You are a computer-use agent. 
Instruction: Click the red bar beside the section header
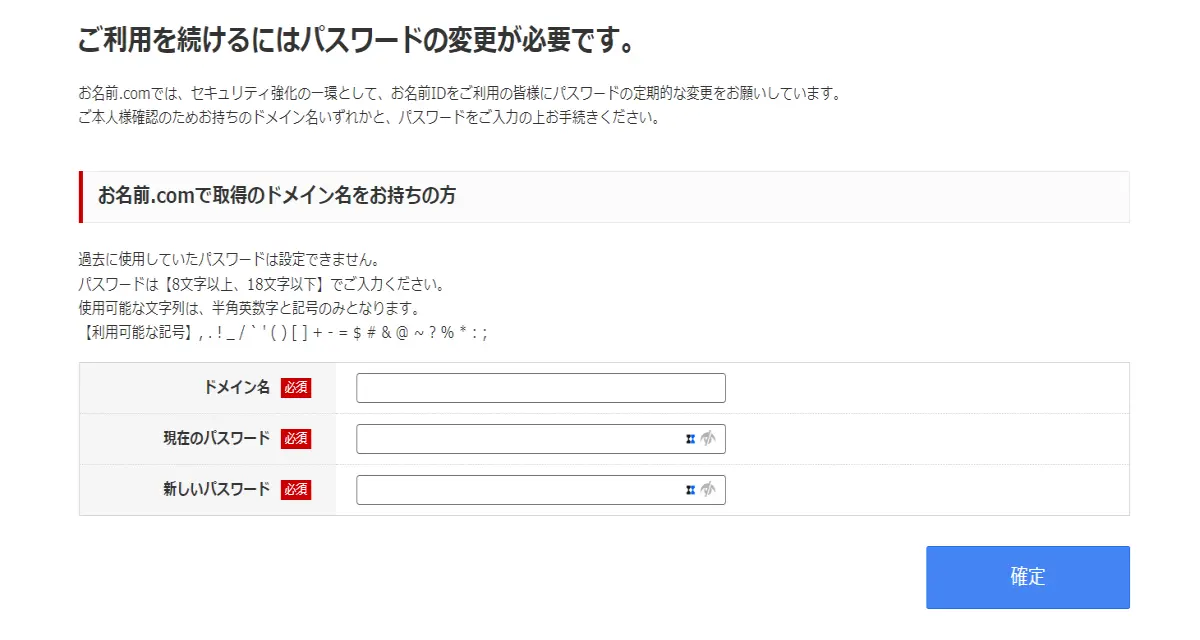[81, 196]
